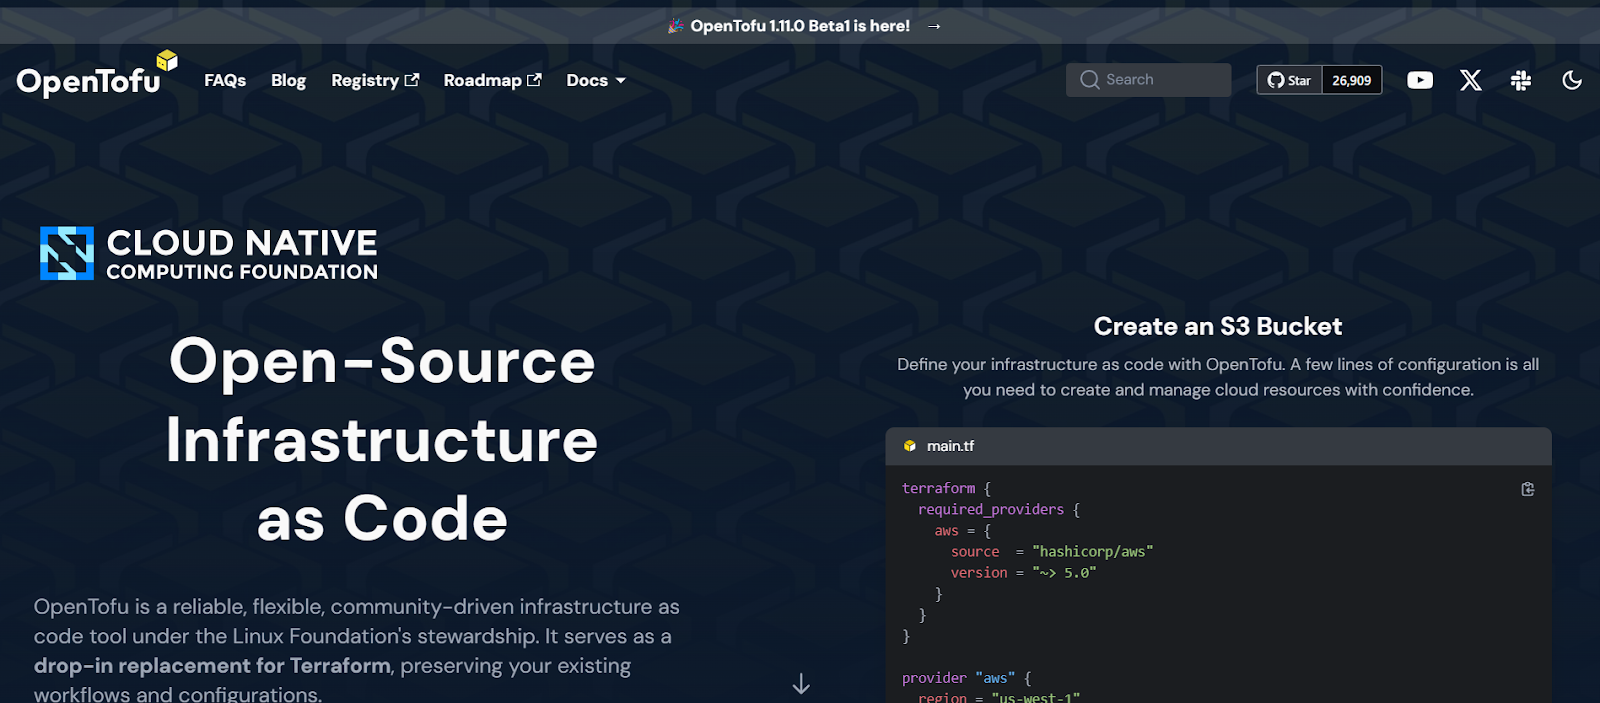Visit the X (Twitter) profile icon
Screen dimensions: 1600x703
point(1470,80)
